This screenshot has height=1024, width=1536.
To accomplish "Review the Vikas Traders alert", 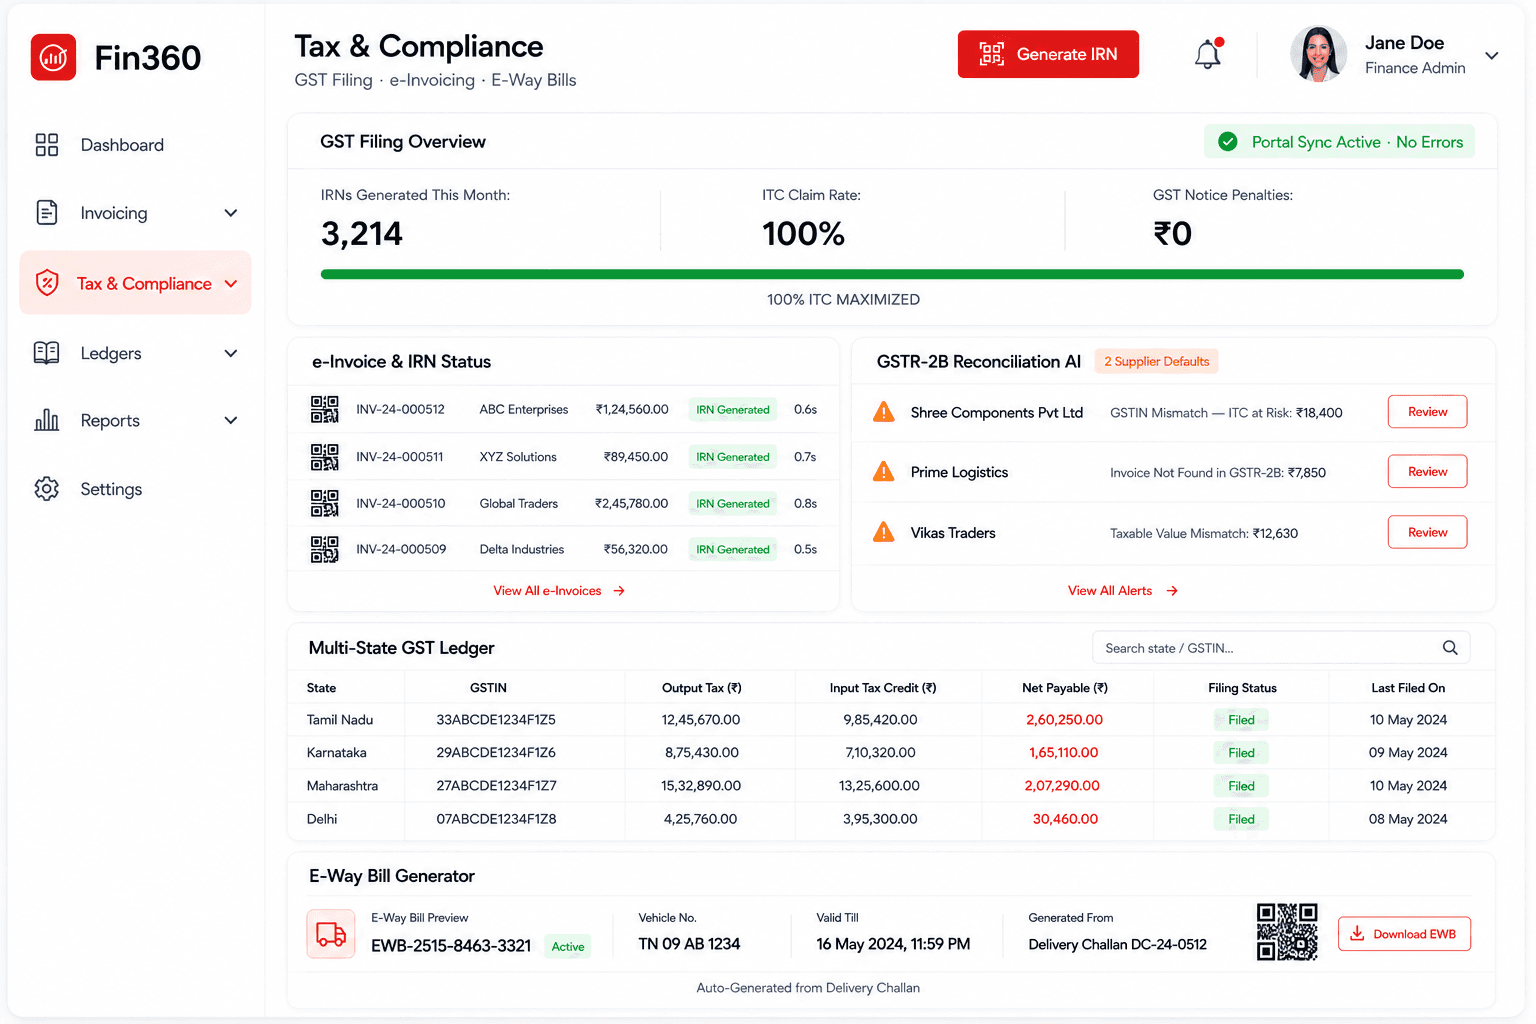I will pos(1427,532).
